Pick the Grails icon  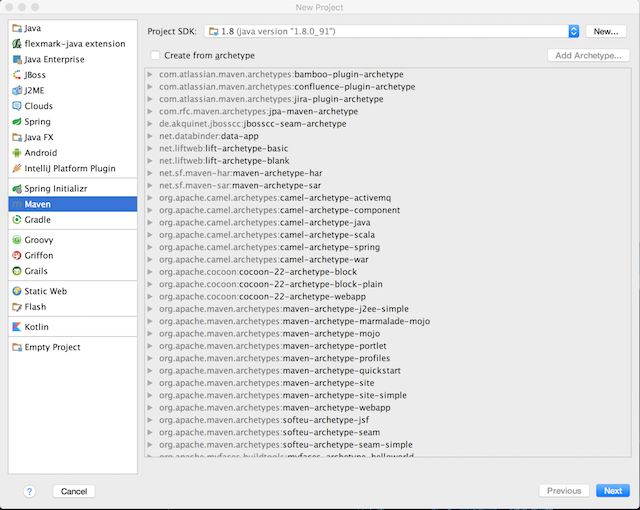tap(17, 271)
